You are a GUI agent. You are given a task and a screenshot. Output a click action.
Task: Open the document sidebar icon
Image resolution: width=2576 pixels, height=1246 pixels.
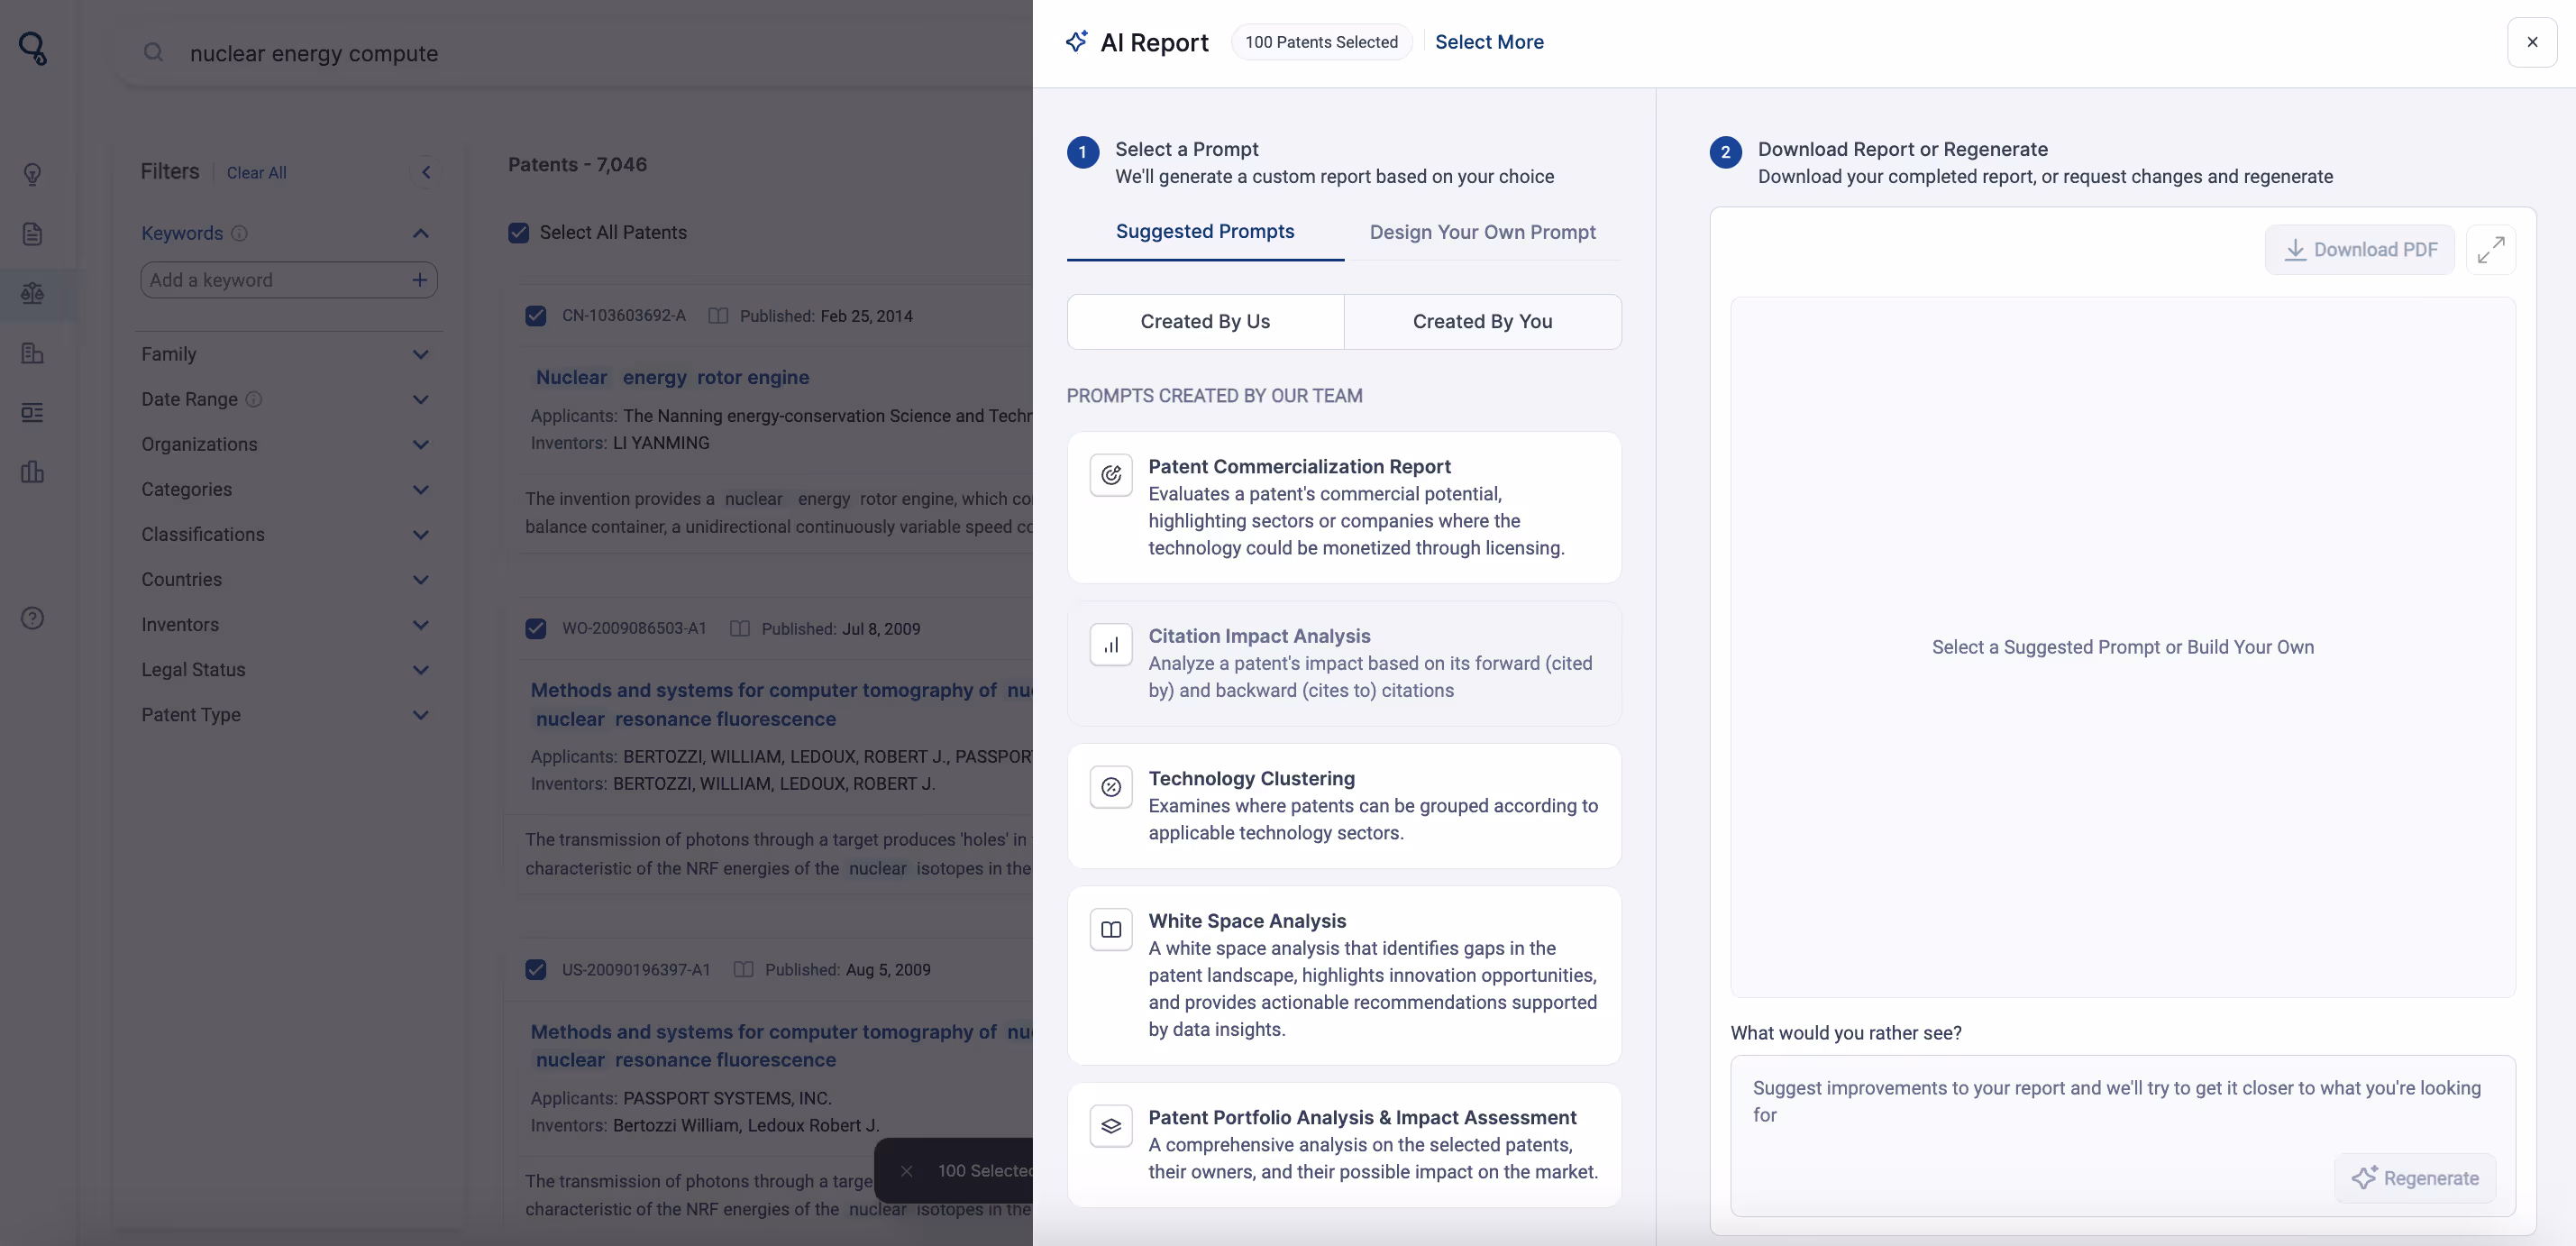[x=33, y=234]
